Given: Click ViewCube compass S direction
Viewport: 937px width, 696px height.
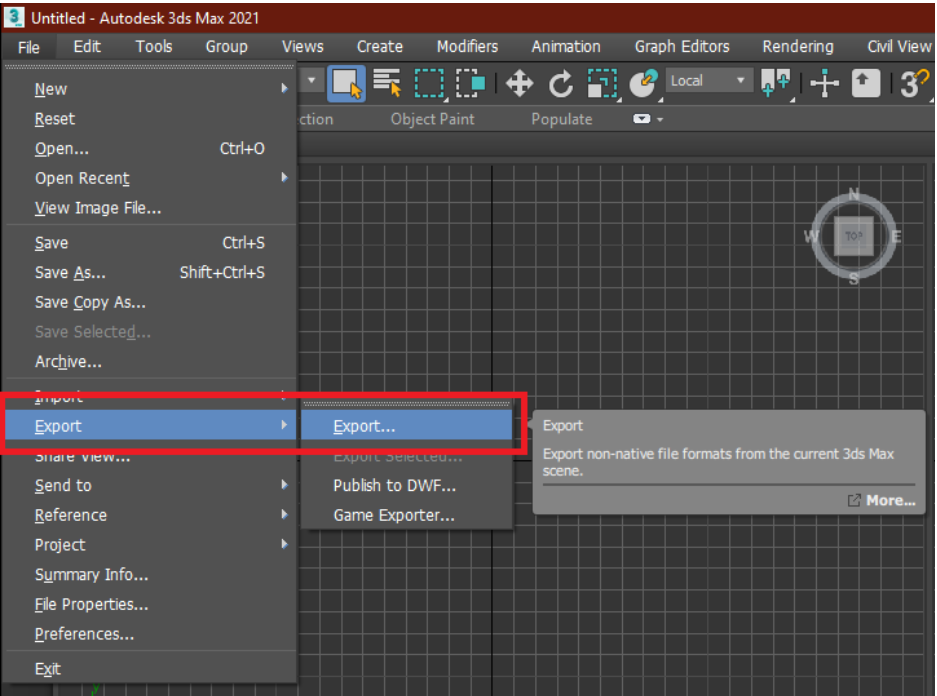Looking at the screenshot, I should click(x=854, y=278).
